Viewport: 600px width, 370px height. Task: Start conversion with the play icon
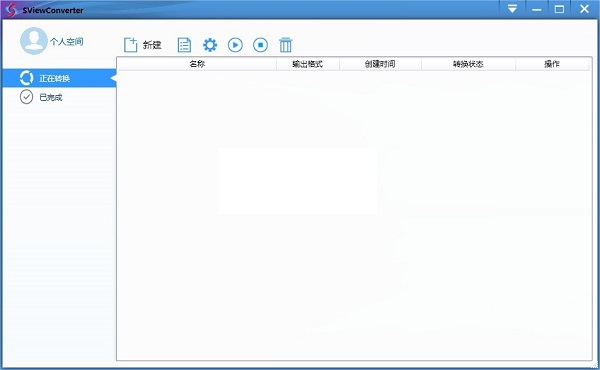pos(235,45)
